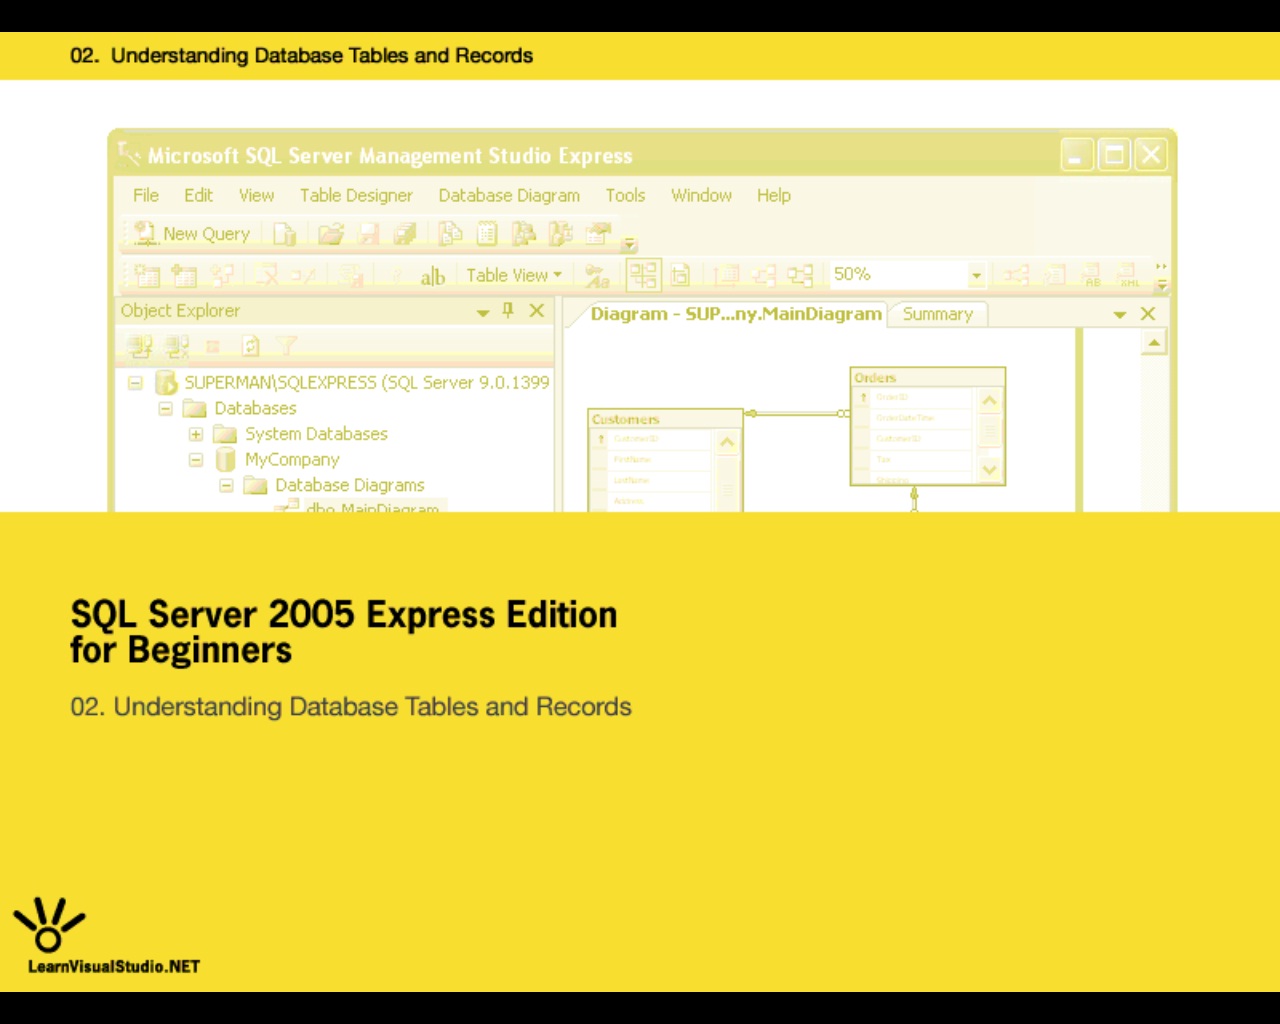This screenshot has width=1280, height=1024.
Task: Open the File menu
Action: click(x=146, y=195)
